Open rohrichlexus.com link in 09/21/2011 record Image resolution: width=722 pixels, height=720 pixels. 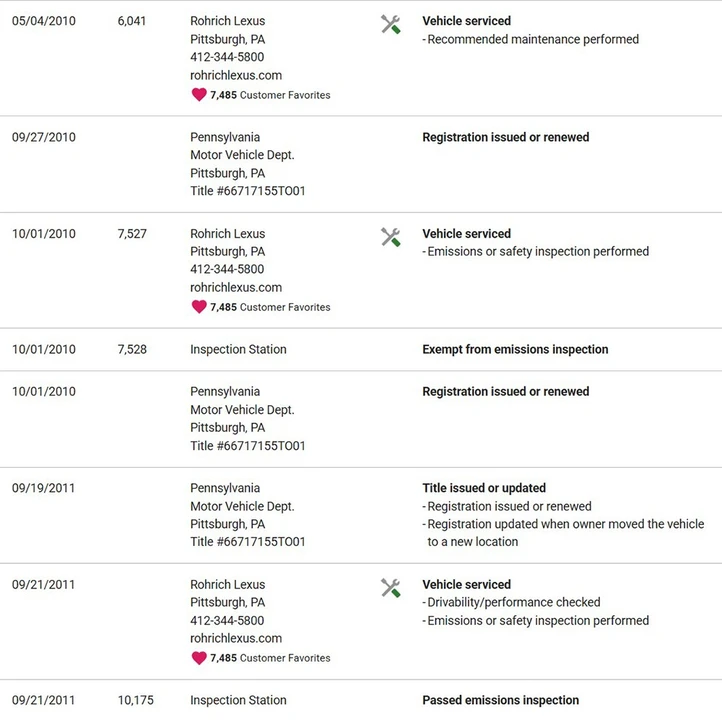coord(236,638)
